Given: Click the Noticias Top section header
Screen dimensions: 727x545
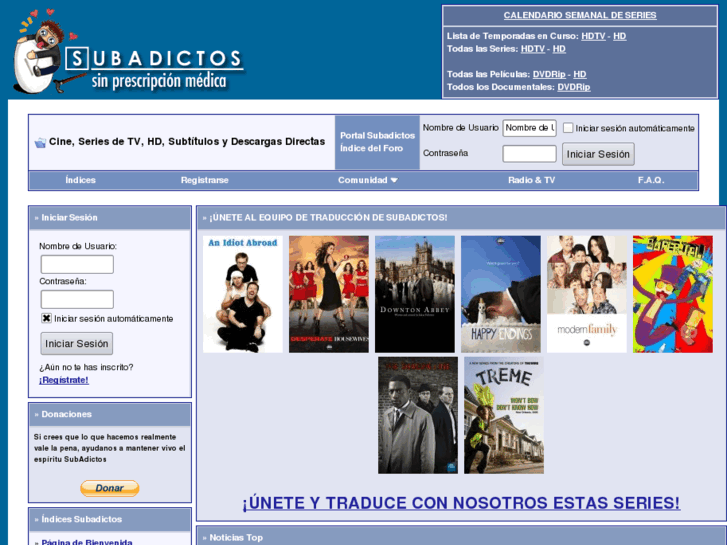Looking at the screenshot, I should pos(461,537).
